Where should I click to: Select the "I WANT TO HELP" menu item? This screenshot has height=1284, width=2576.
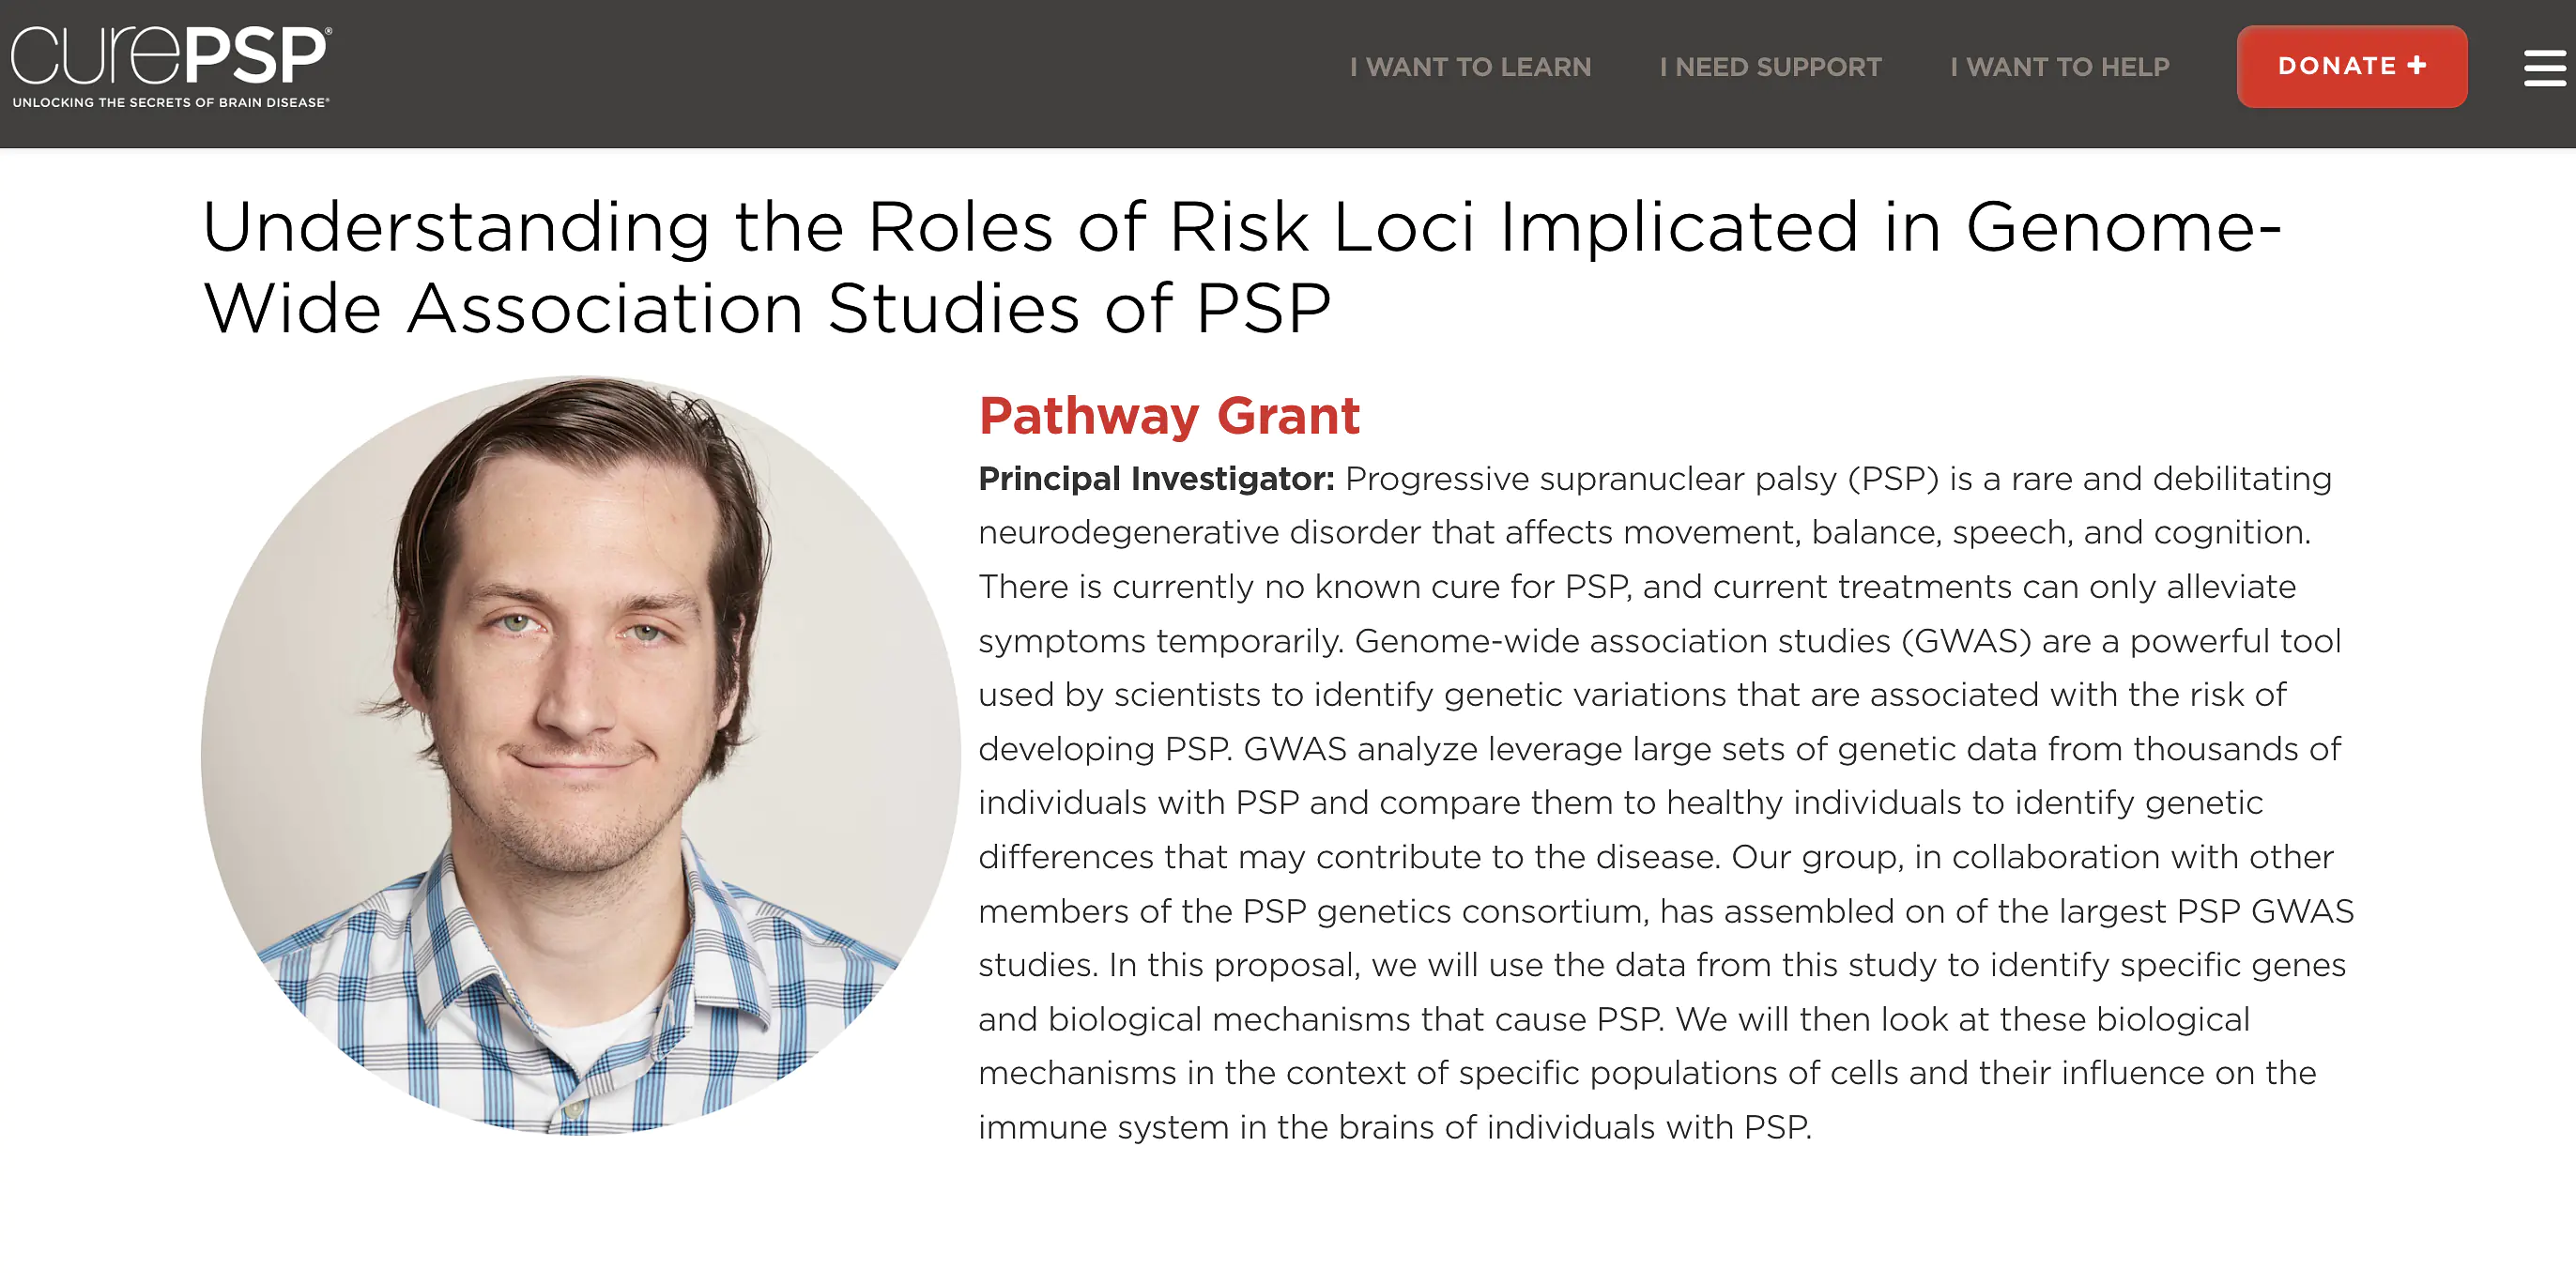(x=2059, y=67)
